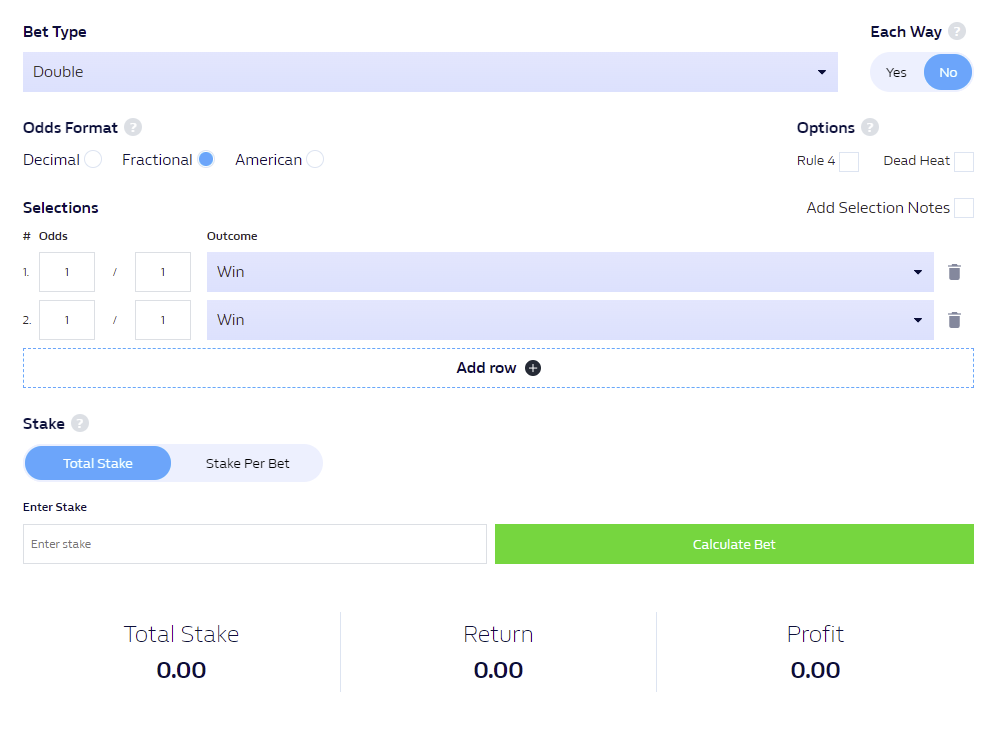
Task: Open Odds Format help question mark
Action: point(132,127)
